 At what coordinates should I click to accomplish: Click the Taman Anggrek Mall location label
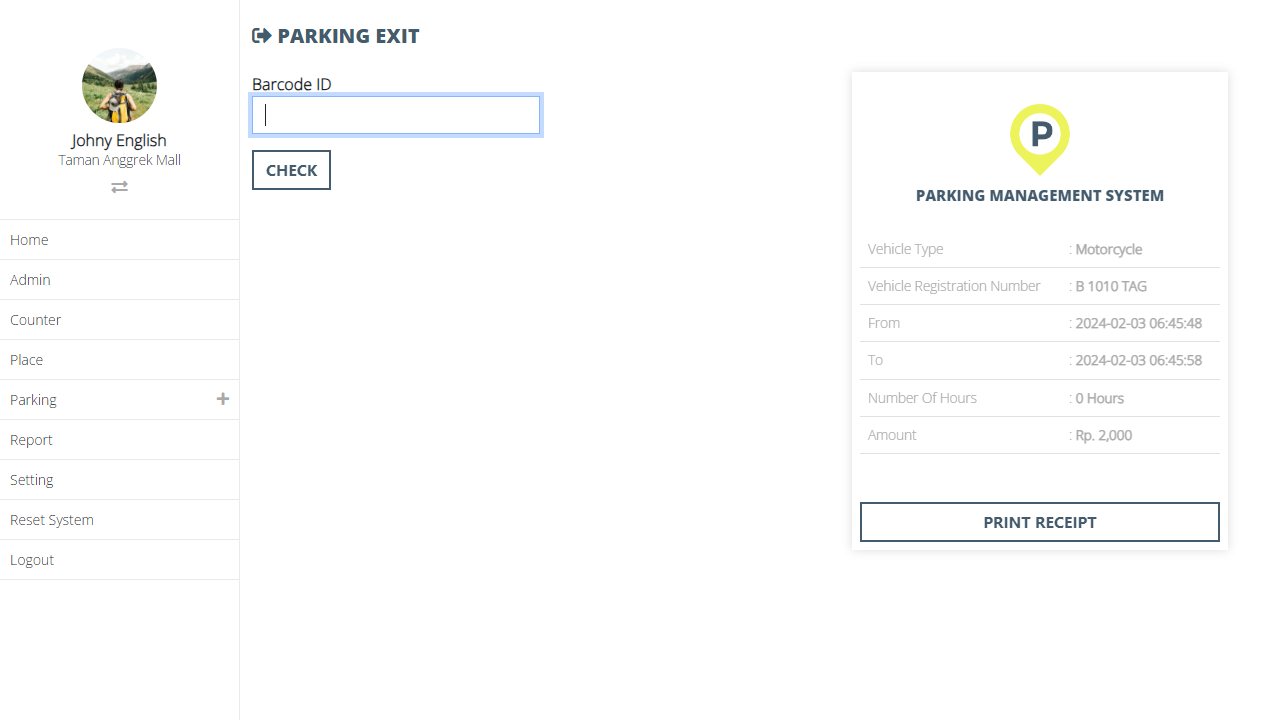click(x=119, y=160)
